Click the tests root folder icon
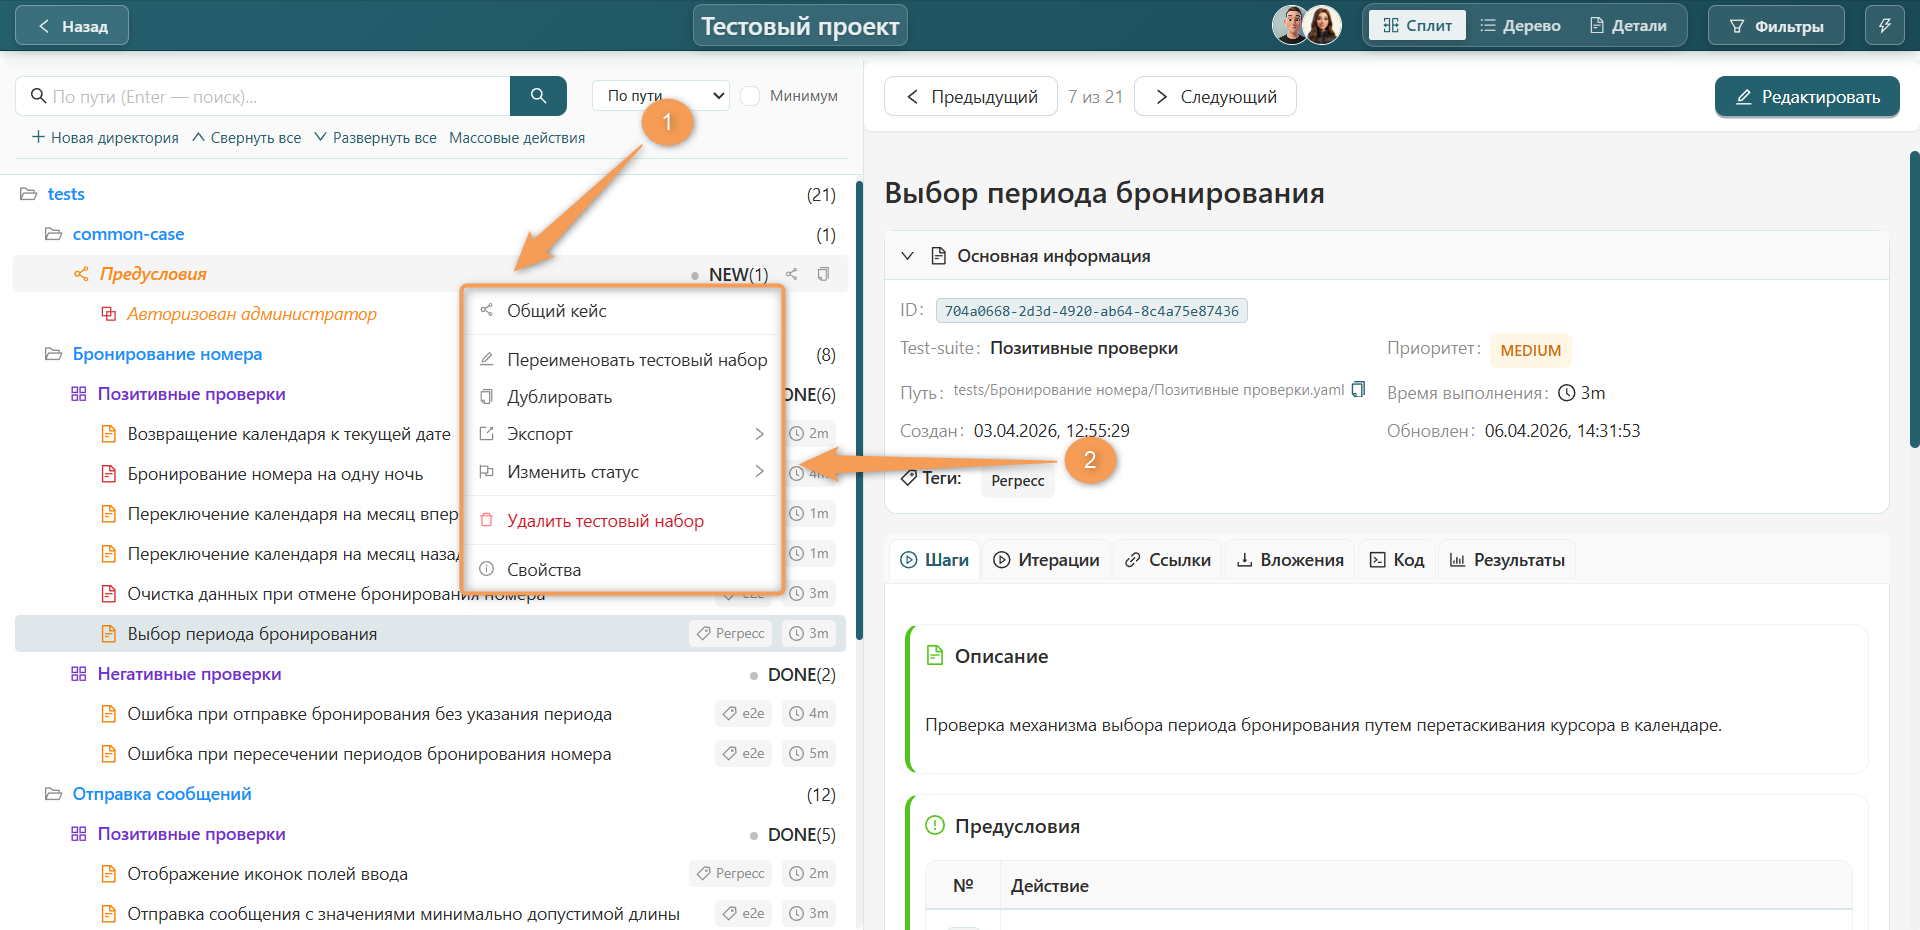The width and height of the screenshot is (1920, 930). [29, 194]
